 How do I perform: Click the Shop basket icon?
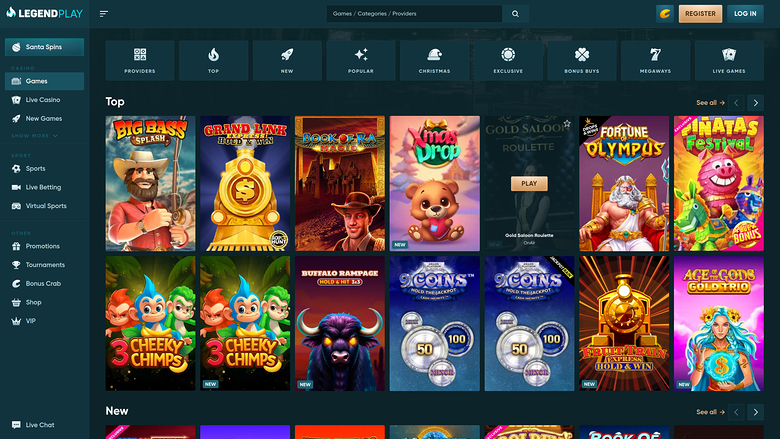(16, 302)
